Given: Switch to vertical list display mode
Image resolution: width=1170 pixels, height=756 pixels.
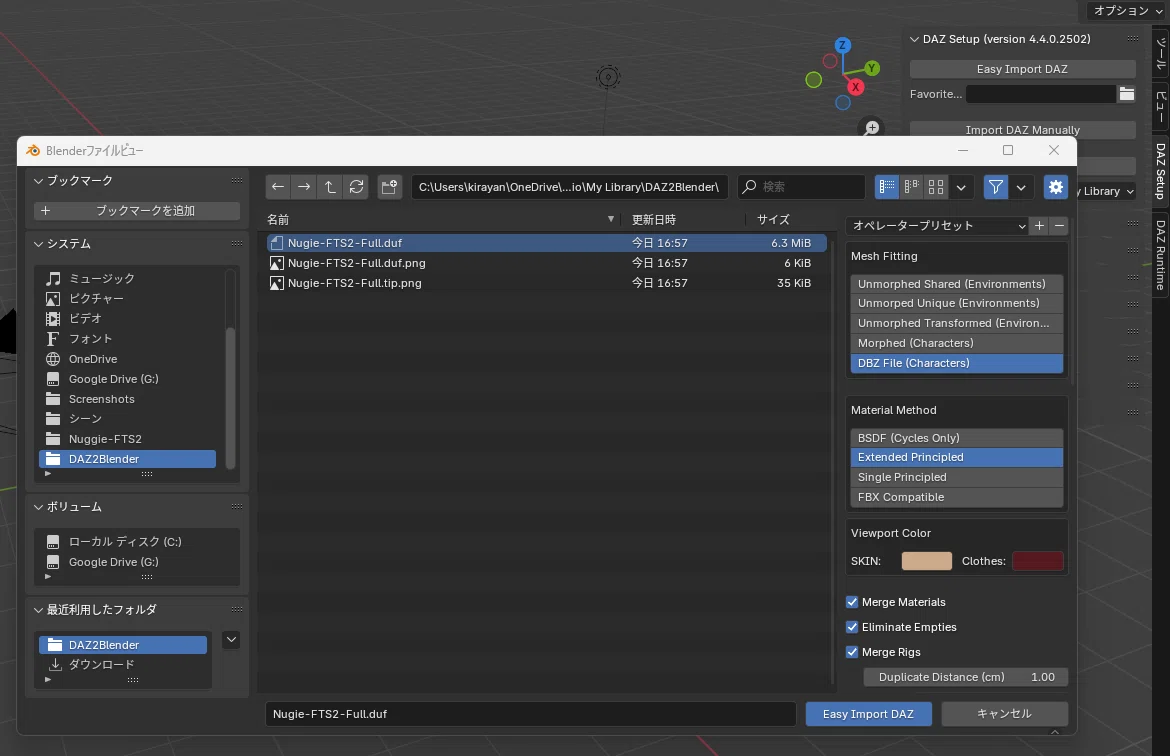Looking at the screenshot, I should 886,187.
